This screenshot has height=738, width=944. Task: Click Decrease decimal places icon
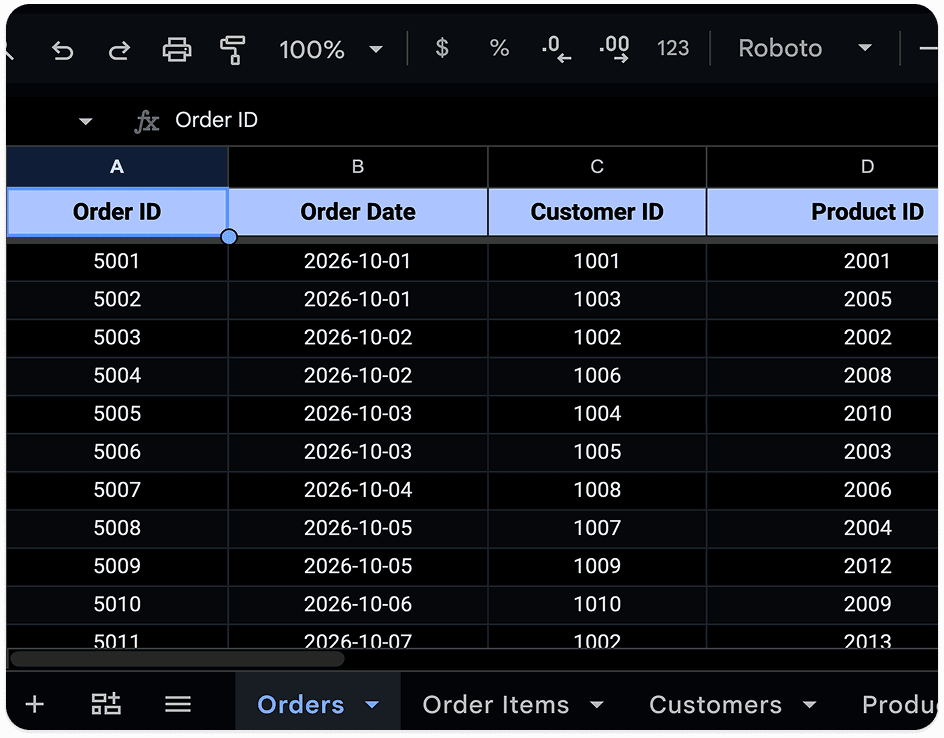click(556, 49)
